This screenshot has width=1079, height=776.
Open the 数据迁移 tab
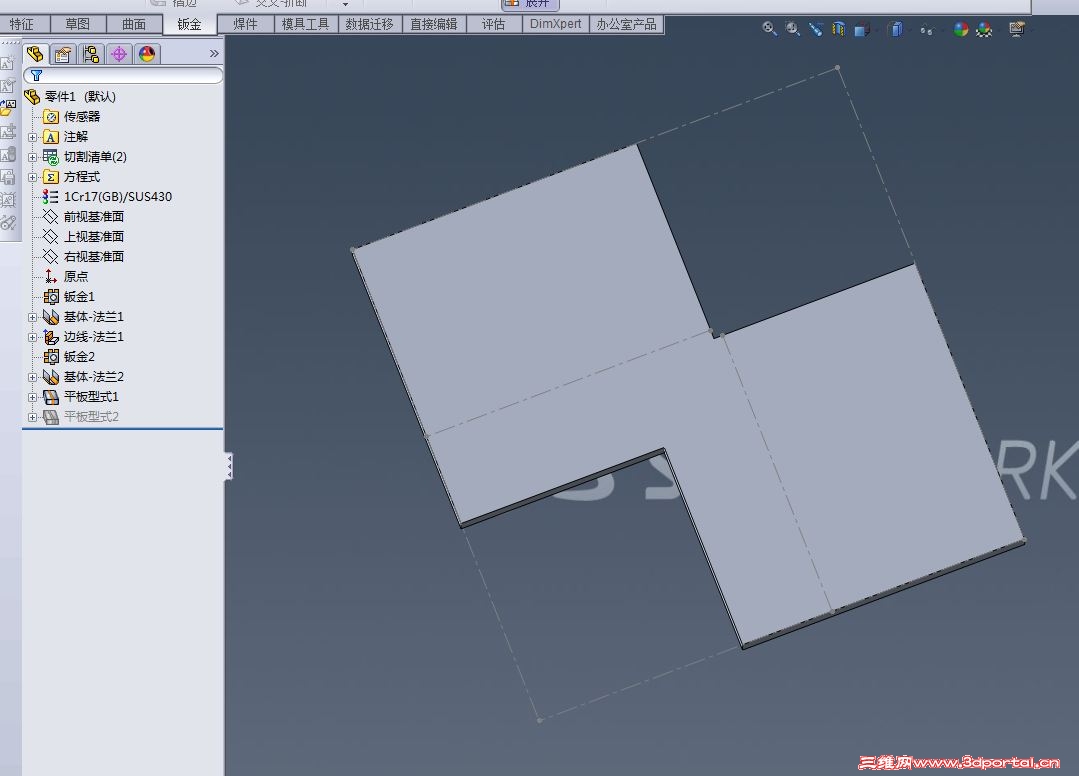[370, 24]
